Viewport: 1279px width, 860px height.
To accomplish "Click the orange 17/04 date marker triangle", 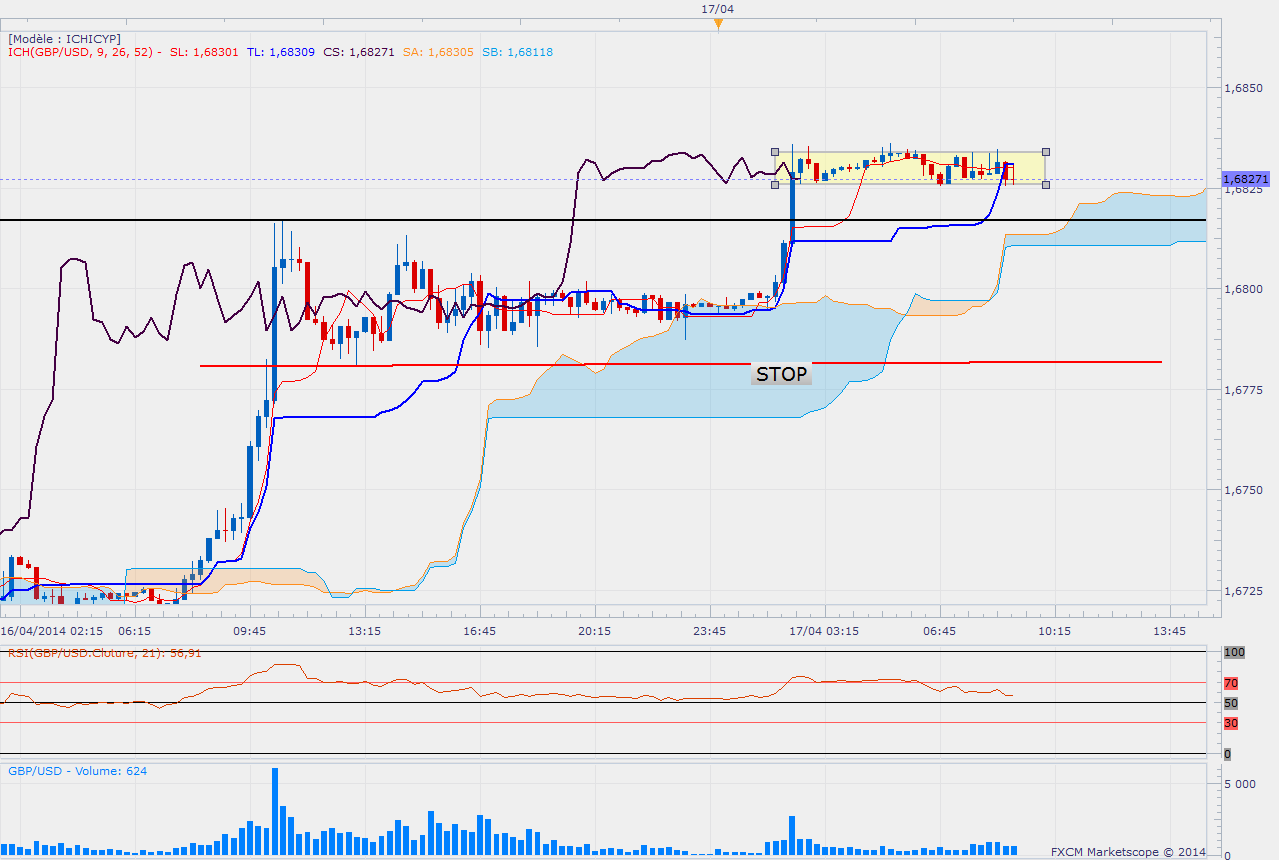I will coord(717,23).
